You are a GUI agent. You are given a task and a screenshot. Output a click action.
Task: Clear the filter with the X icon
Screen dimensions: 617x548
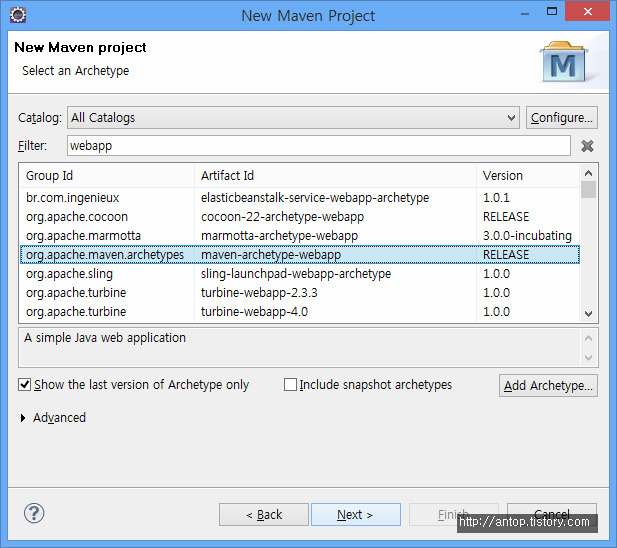point(587,146)
